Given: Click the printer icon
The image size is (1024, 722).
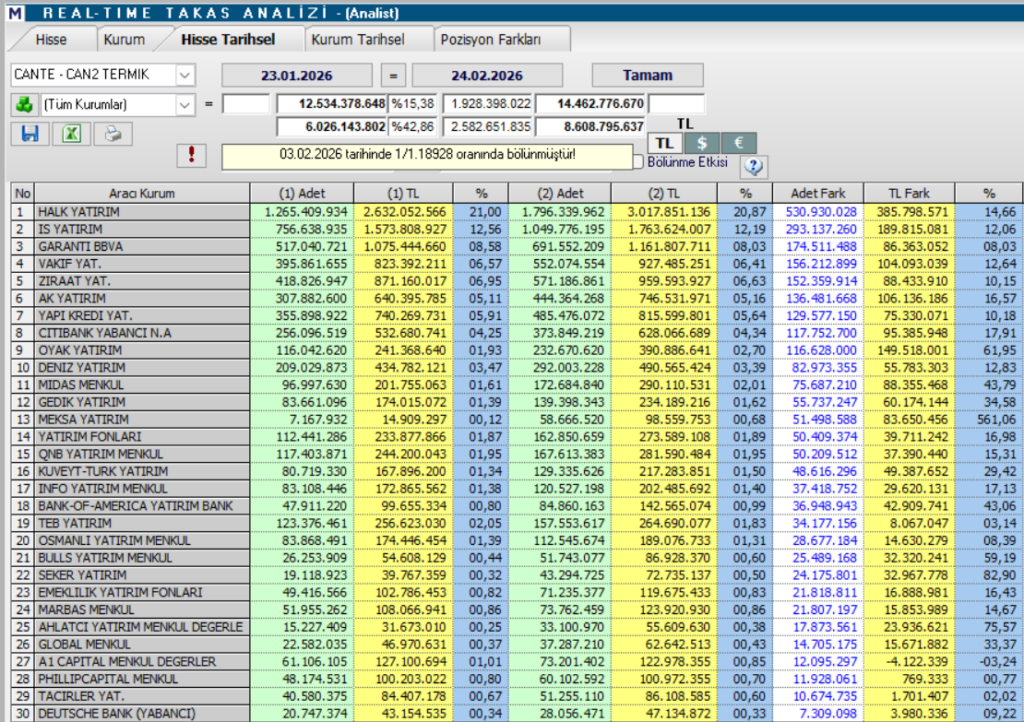Looking at the screenshot, I should point(113,134).
